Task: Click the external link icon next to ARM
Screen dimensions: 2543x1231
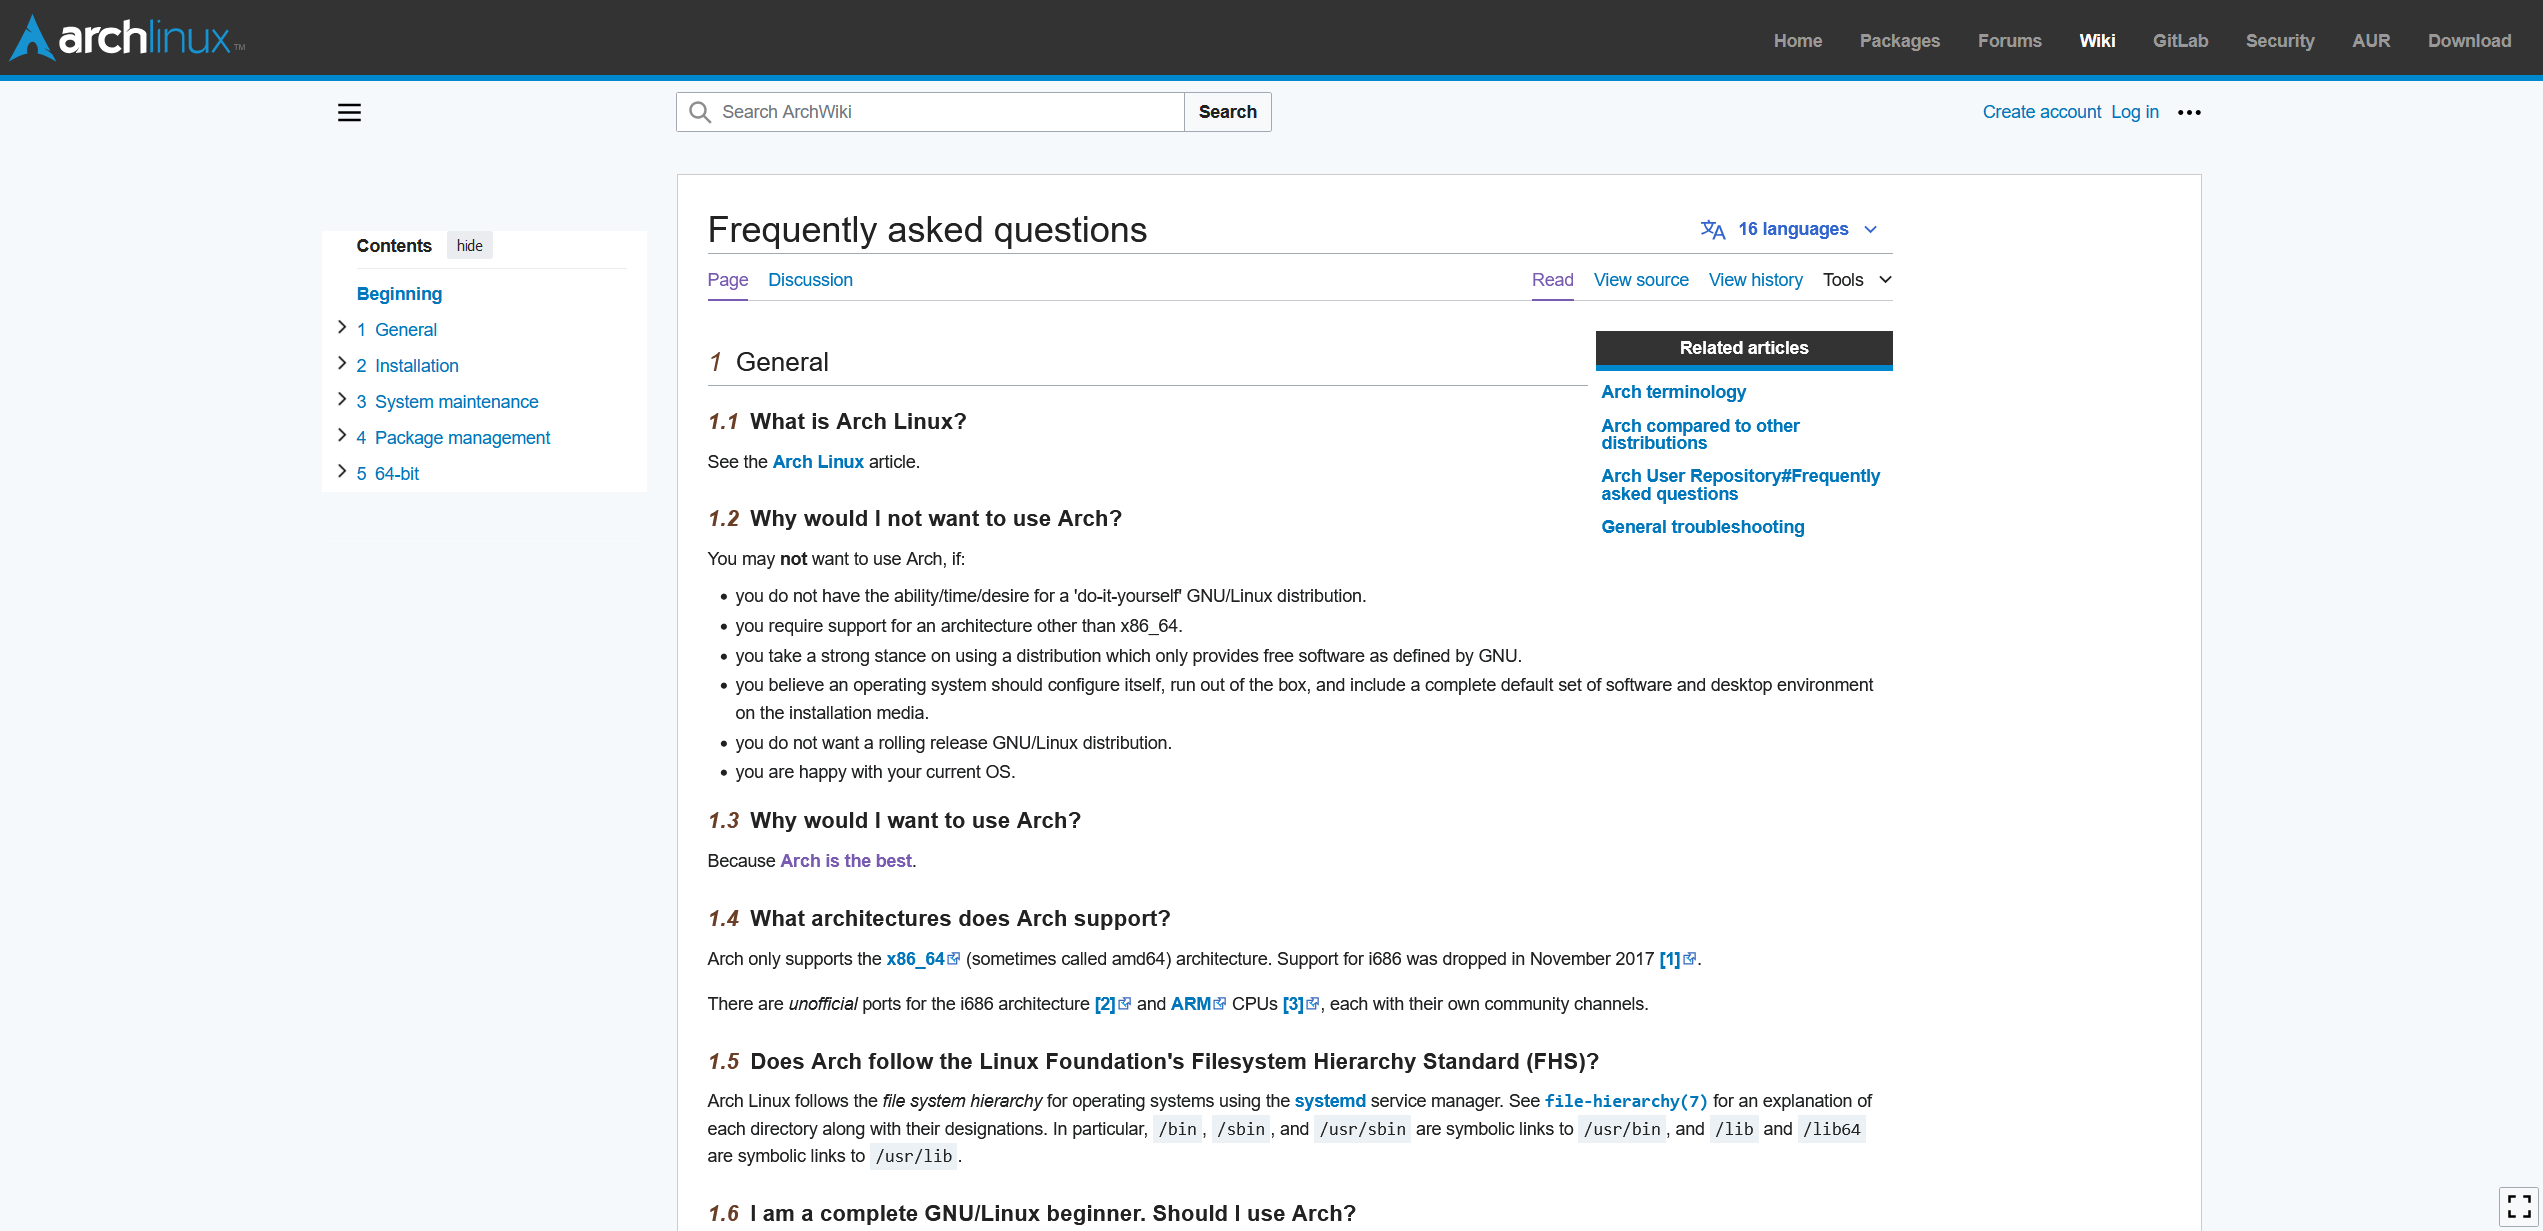Action: [x=1220, y=1003]
